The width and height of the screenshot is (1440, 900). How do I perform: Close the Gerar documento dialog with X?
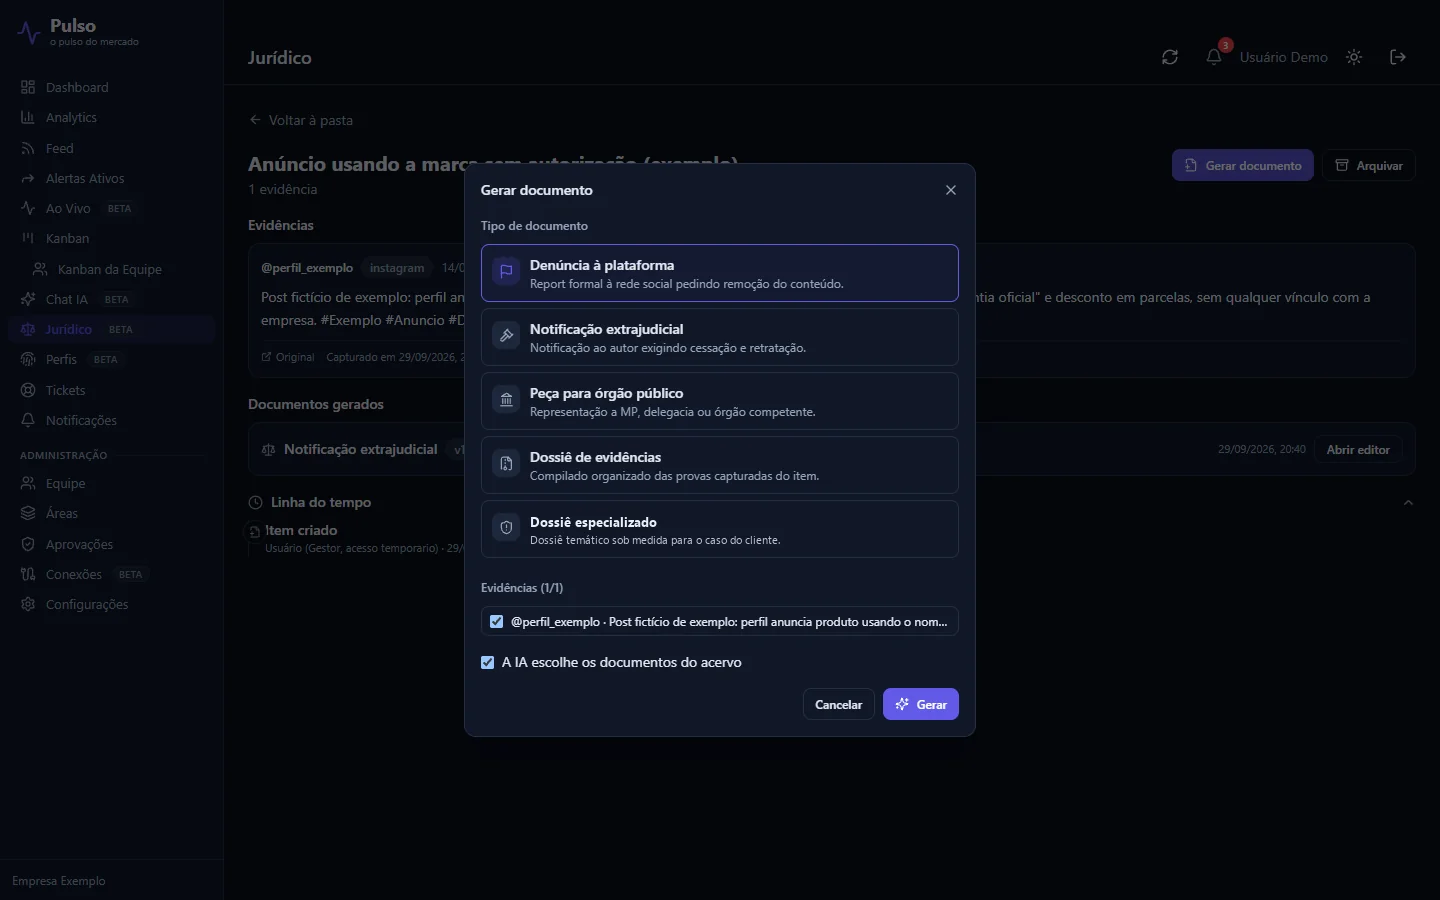tap(950, 190)
